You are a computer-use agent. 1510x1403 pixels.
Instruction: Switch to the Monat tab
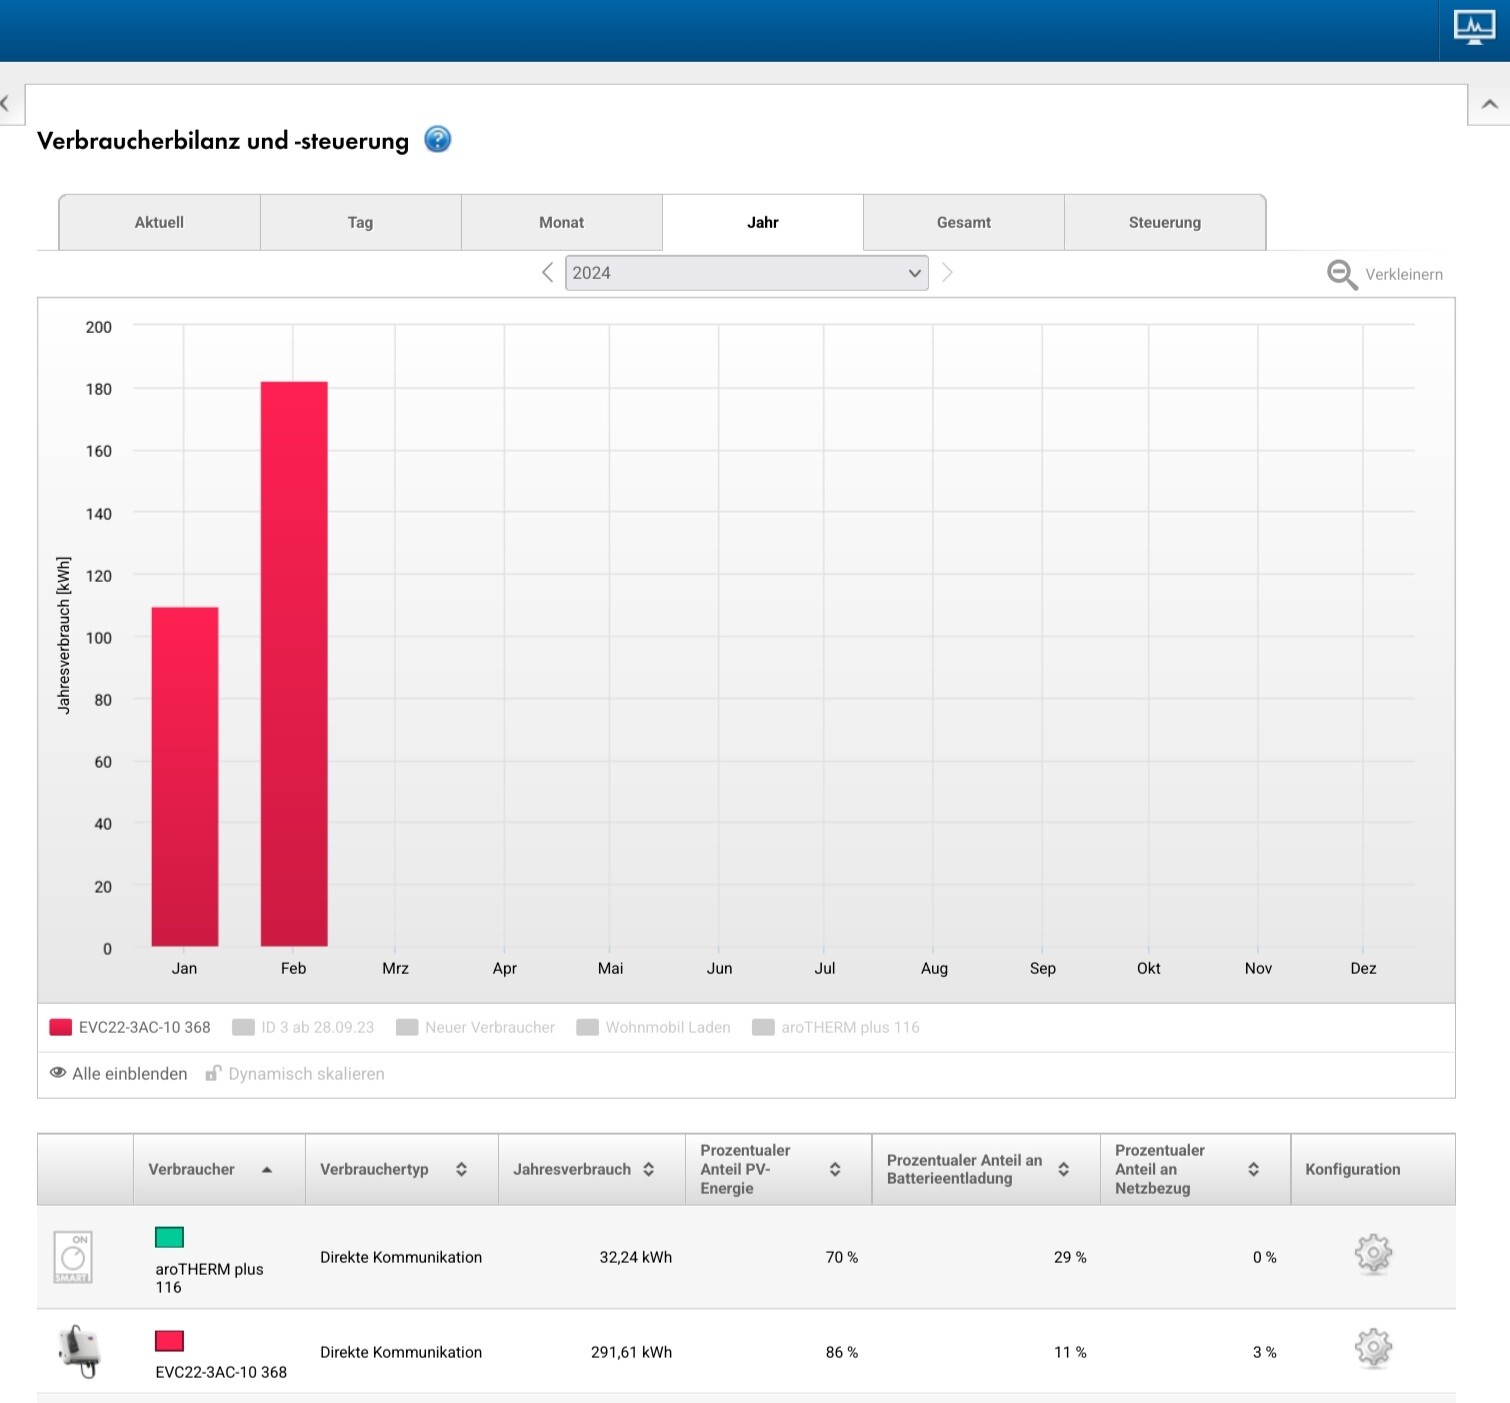(561, 223)
